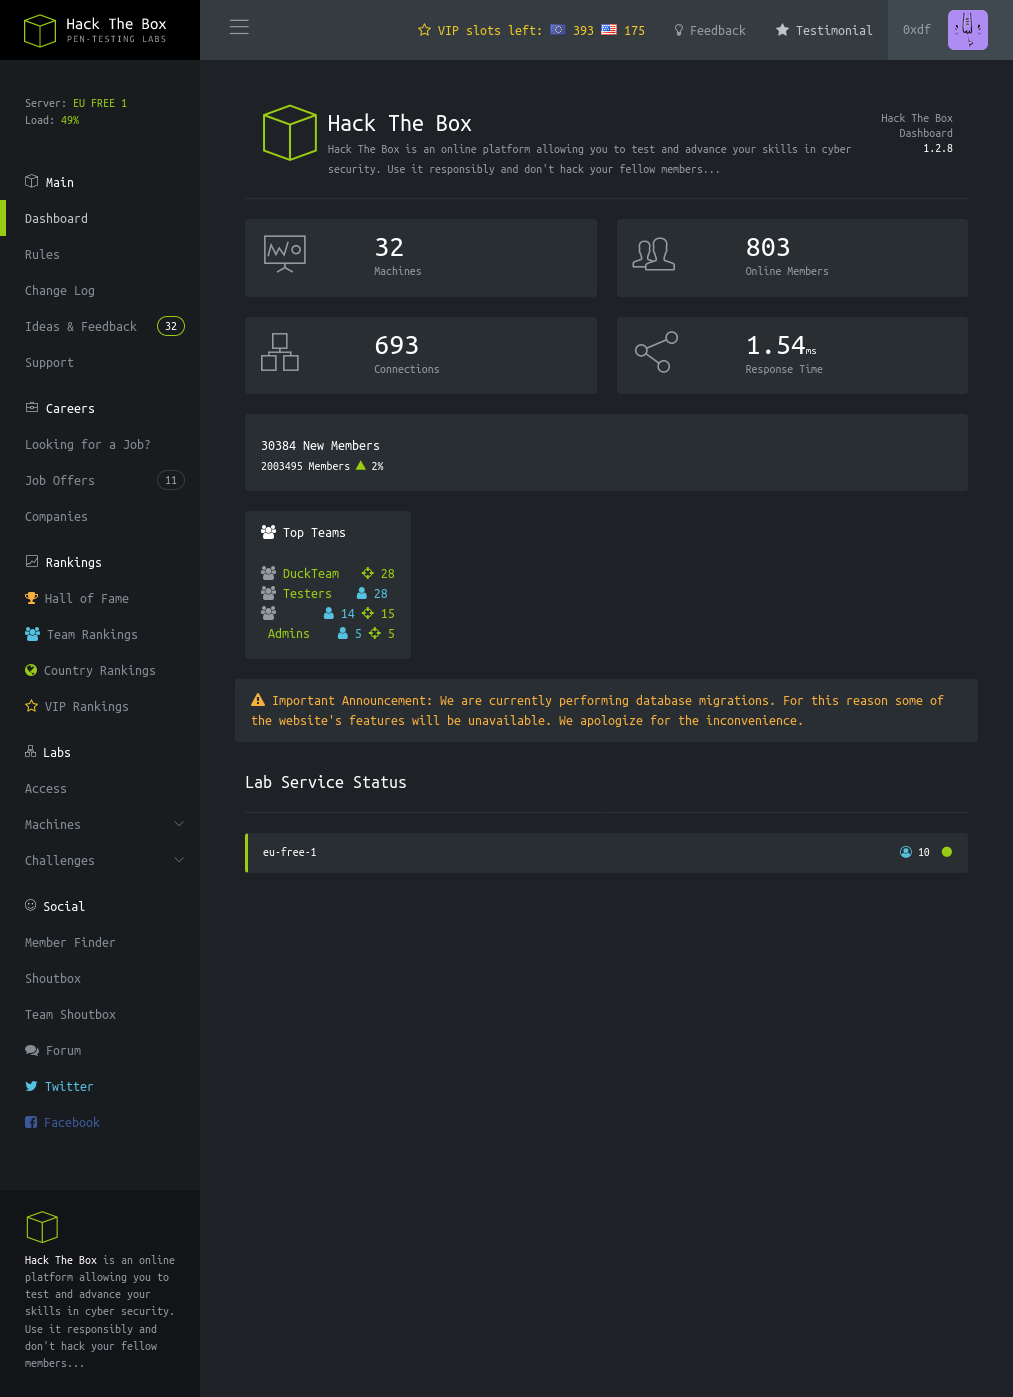Open Ideas & Feedback page
Image resolution: width=1013 pixels, height=1397 pixels.
pos(81,326)
